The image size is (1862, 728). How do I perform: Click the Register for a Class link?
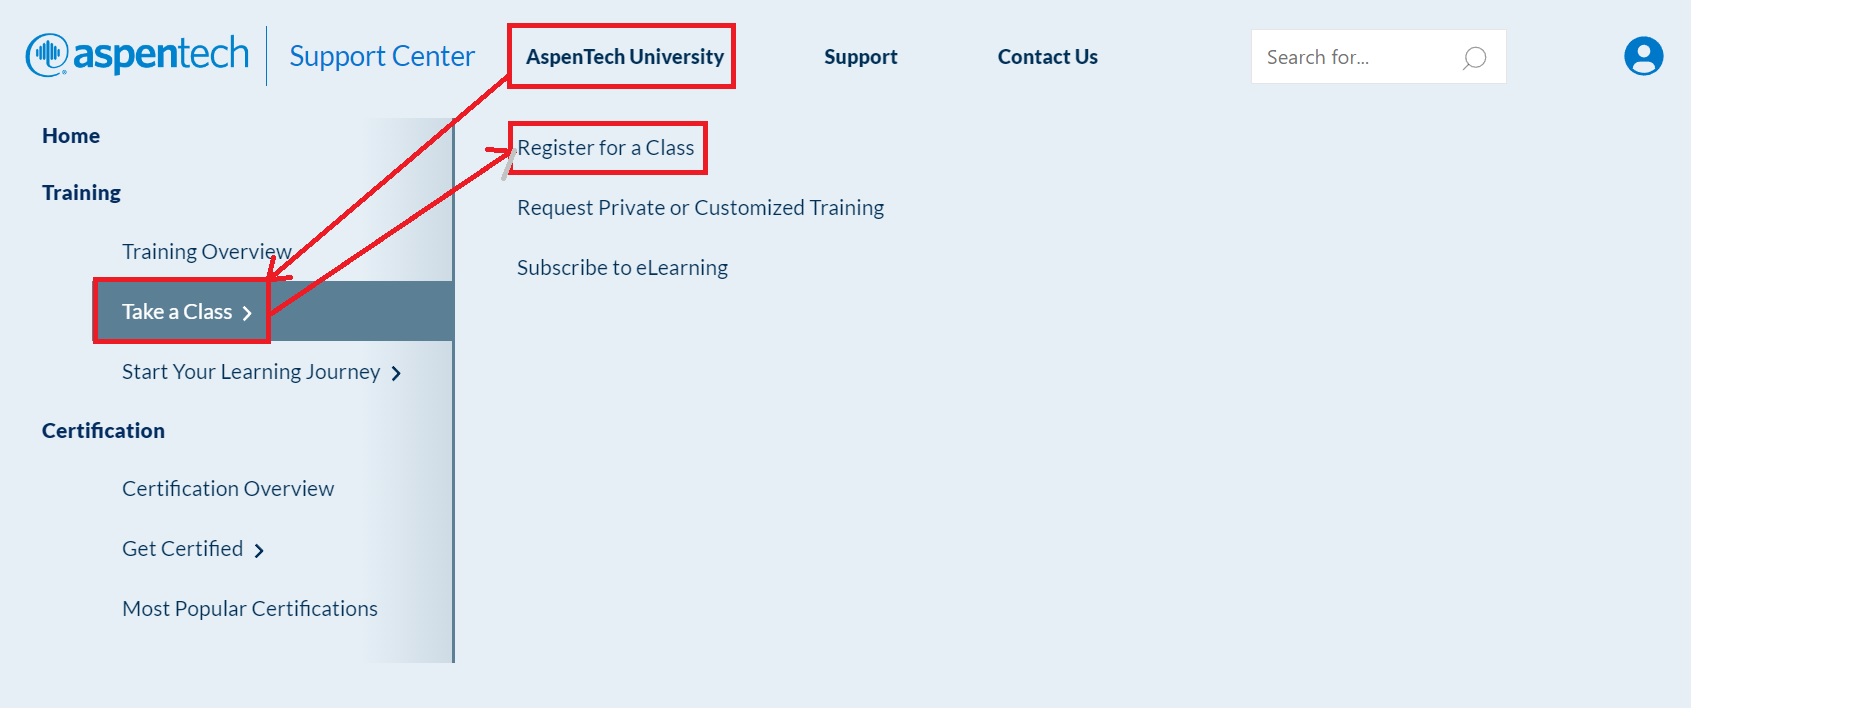coord(605,148)
